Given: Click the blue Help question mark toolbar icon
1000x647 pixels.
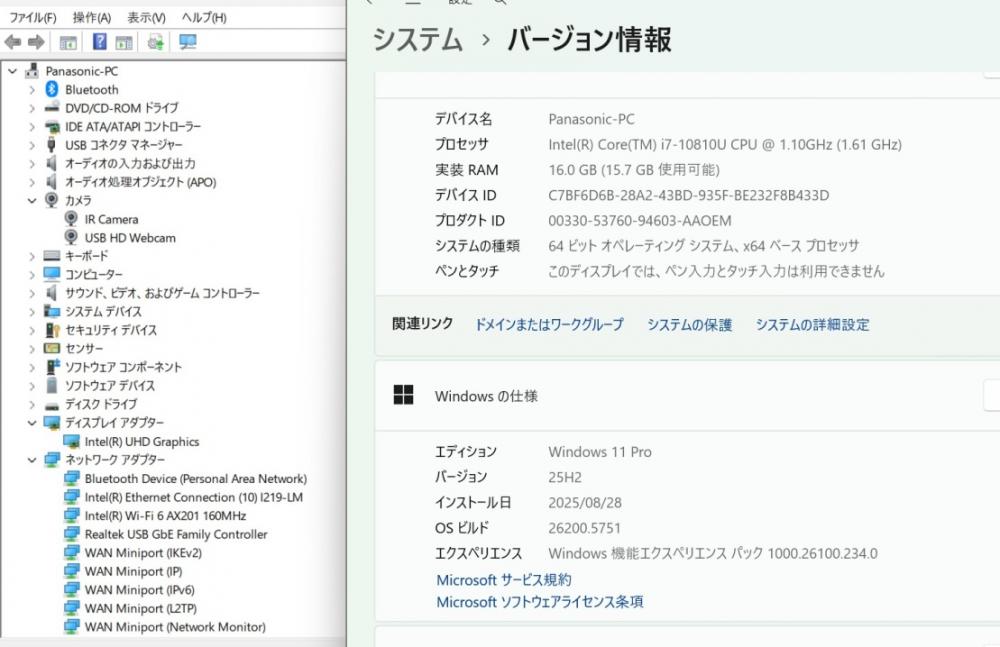Looking at the screenshot, I should click(99, 42).
